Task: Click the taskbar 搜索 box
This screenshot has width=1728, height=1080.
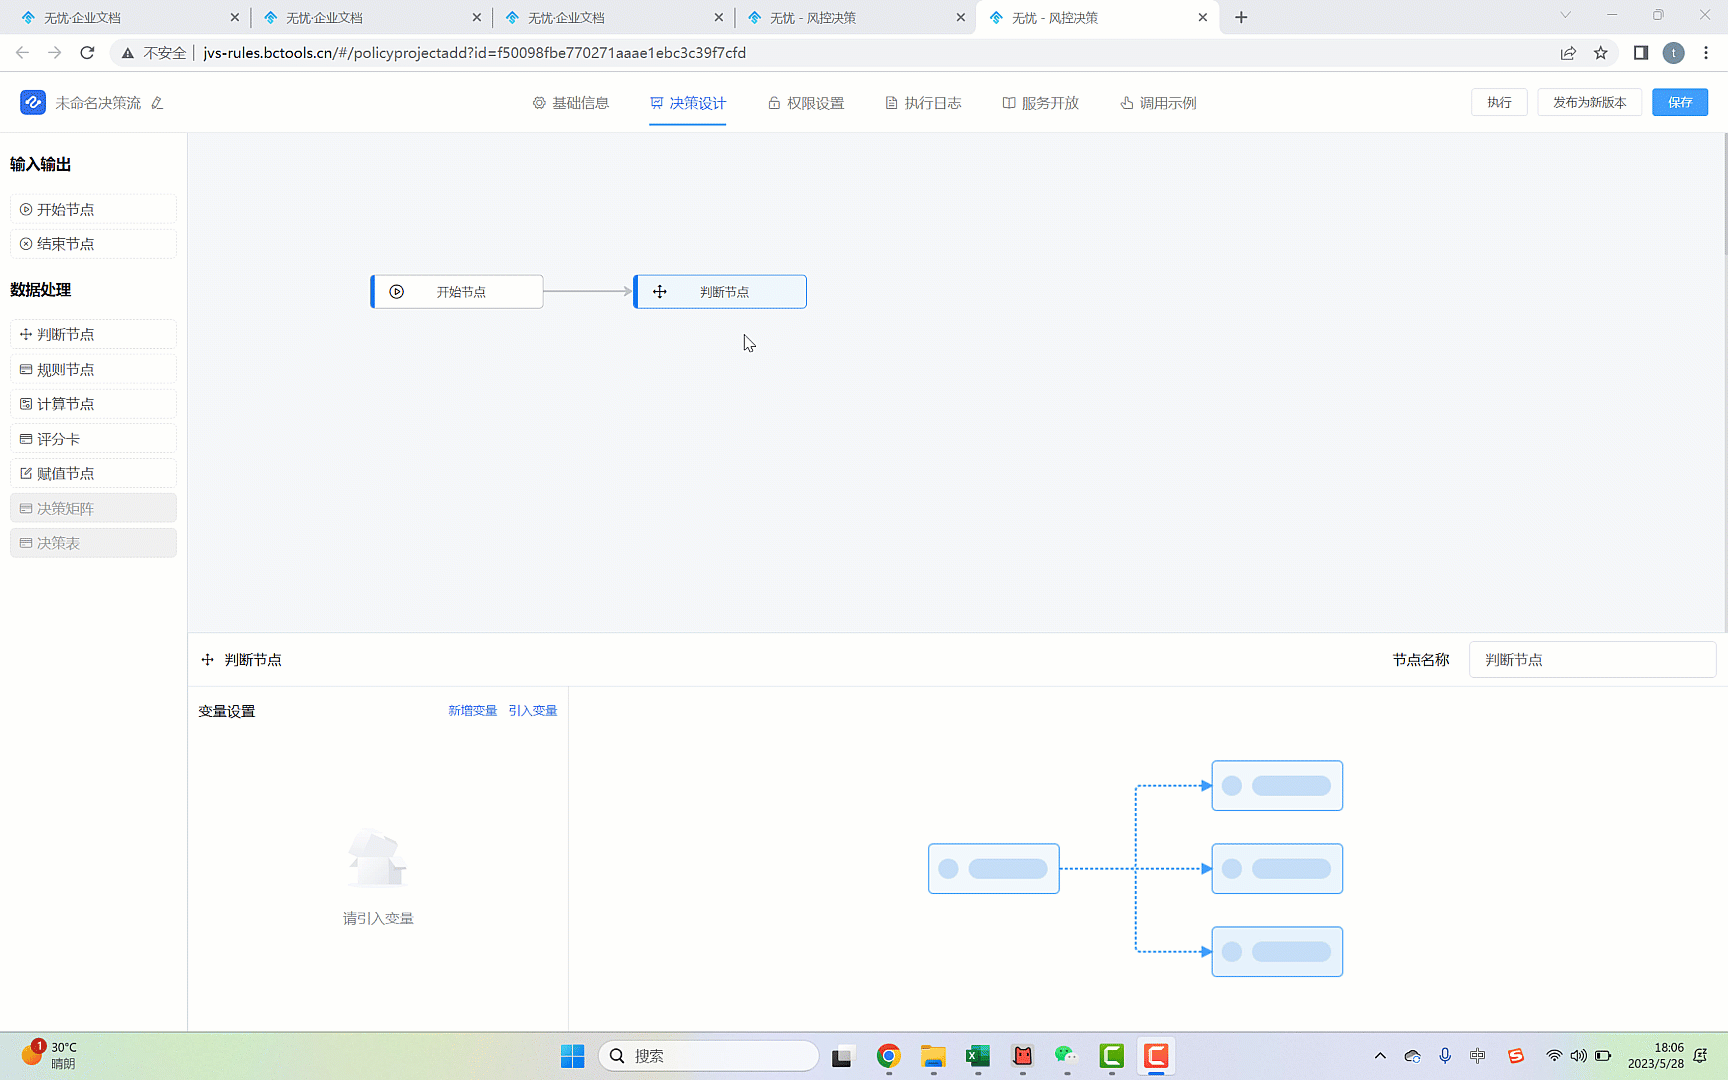Action: [x=709, y=1056]
